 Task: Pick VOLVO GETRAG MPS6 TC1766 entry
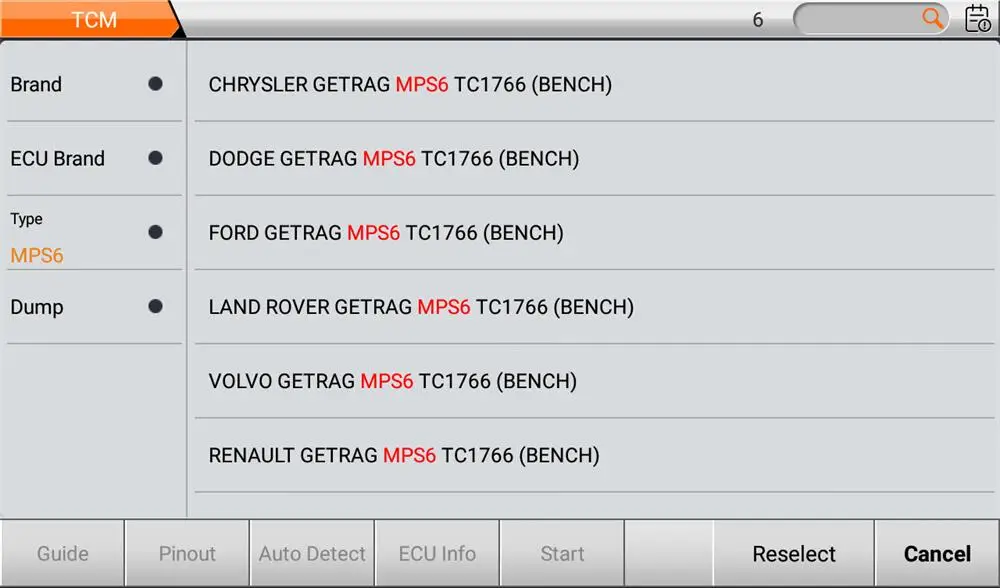tap(393, 381)
